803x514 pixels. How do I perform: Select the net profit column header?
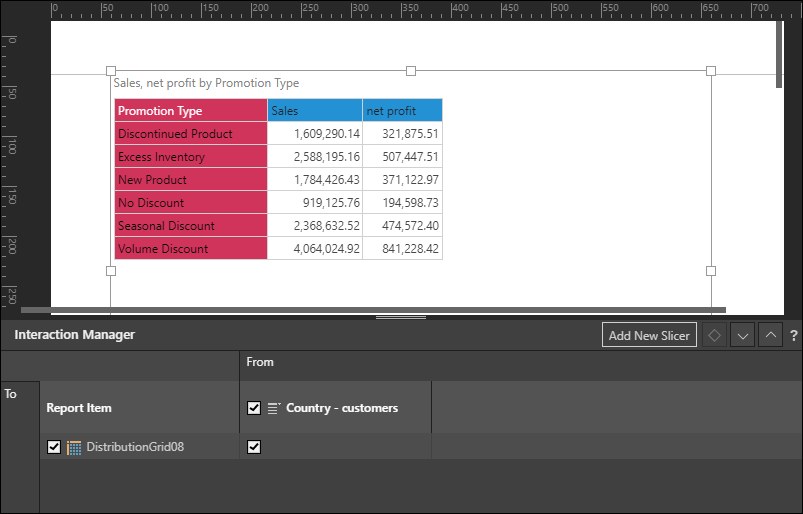pos(402,111)
